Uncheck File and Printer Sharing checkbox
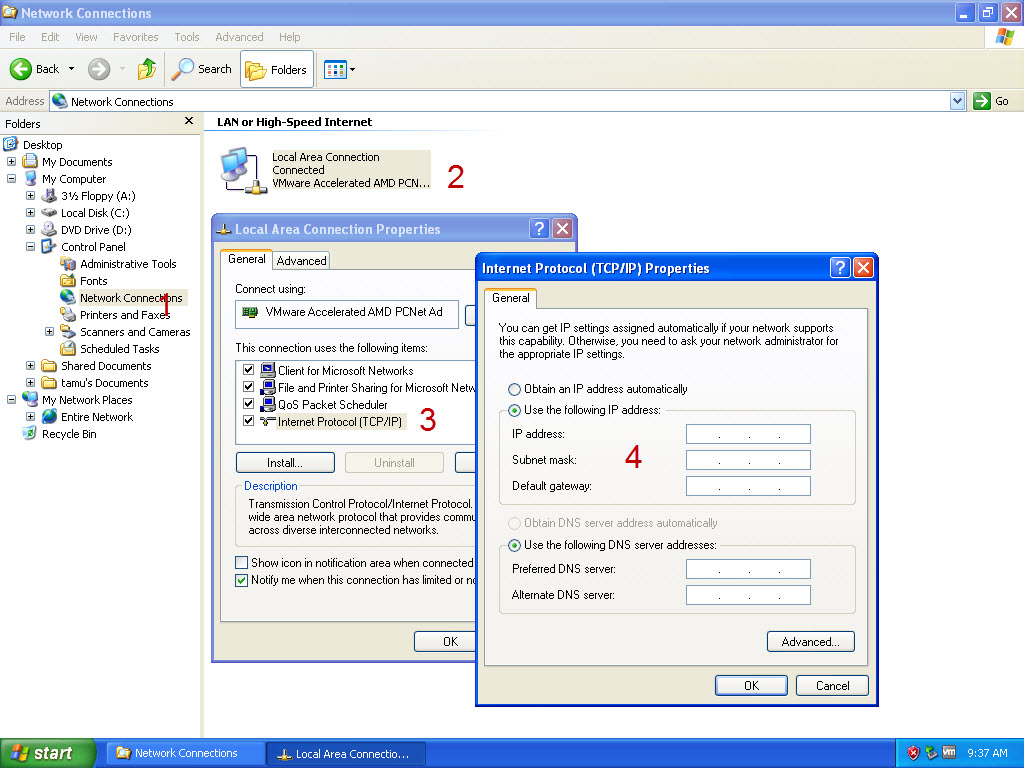1024x768 pixels. tap(248, 387)
